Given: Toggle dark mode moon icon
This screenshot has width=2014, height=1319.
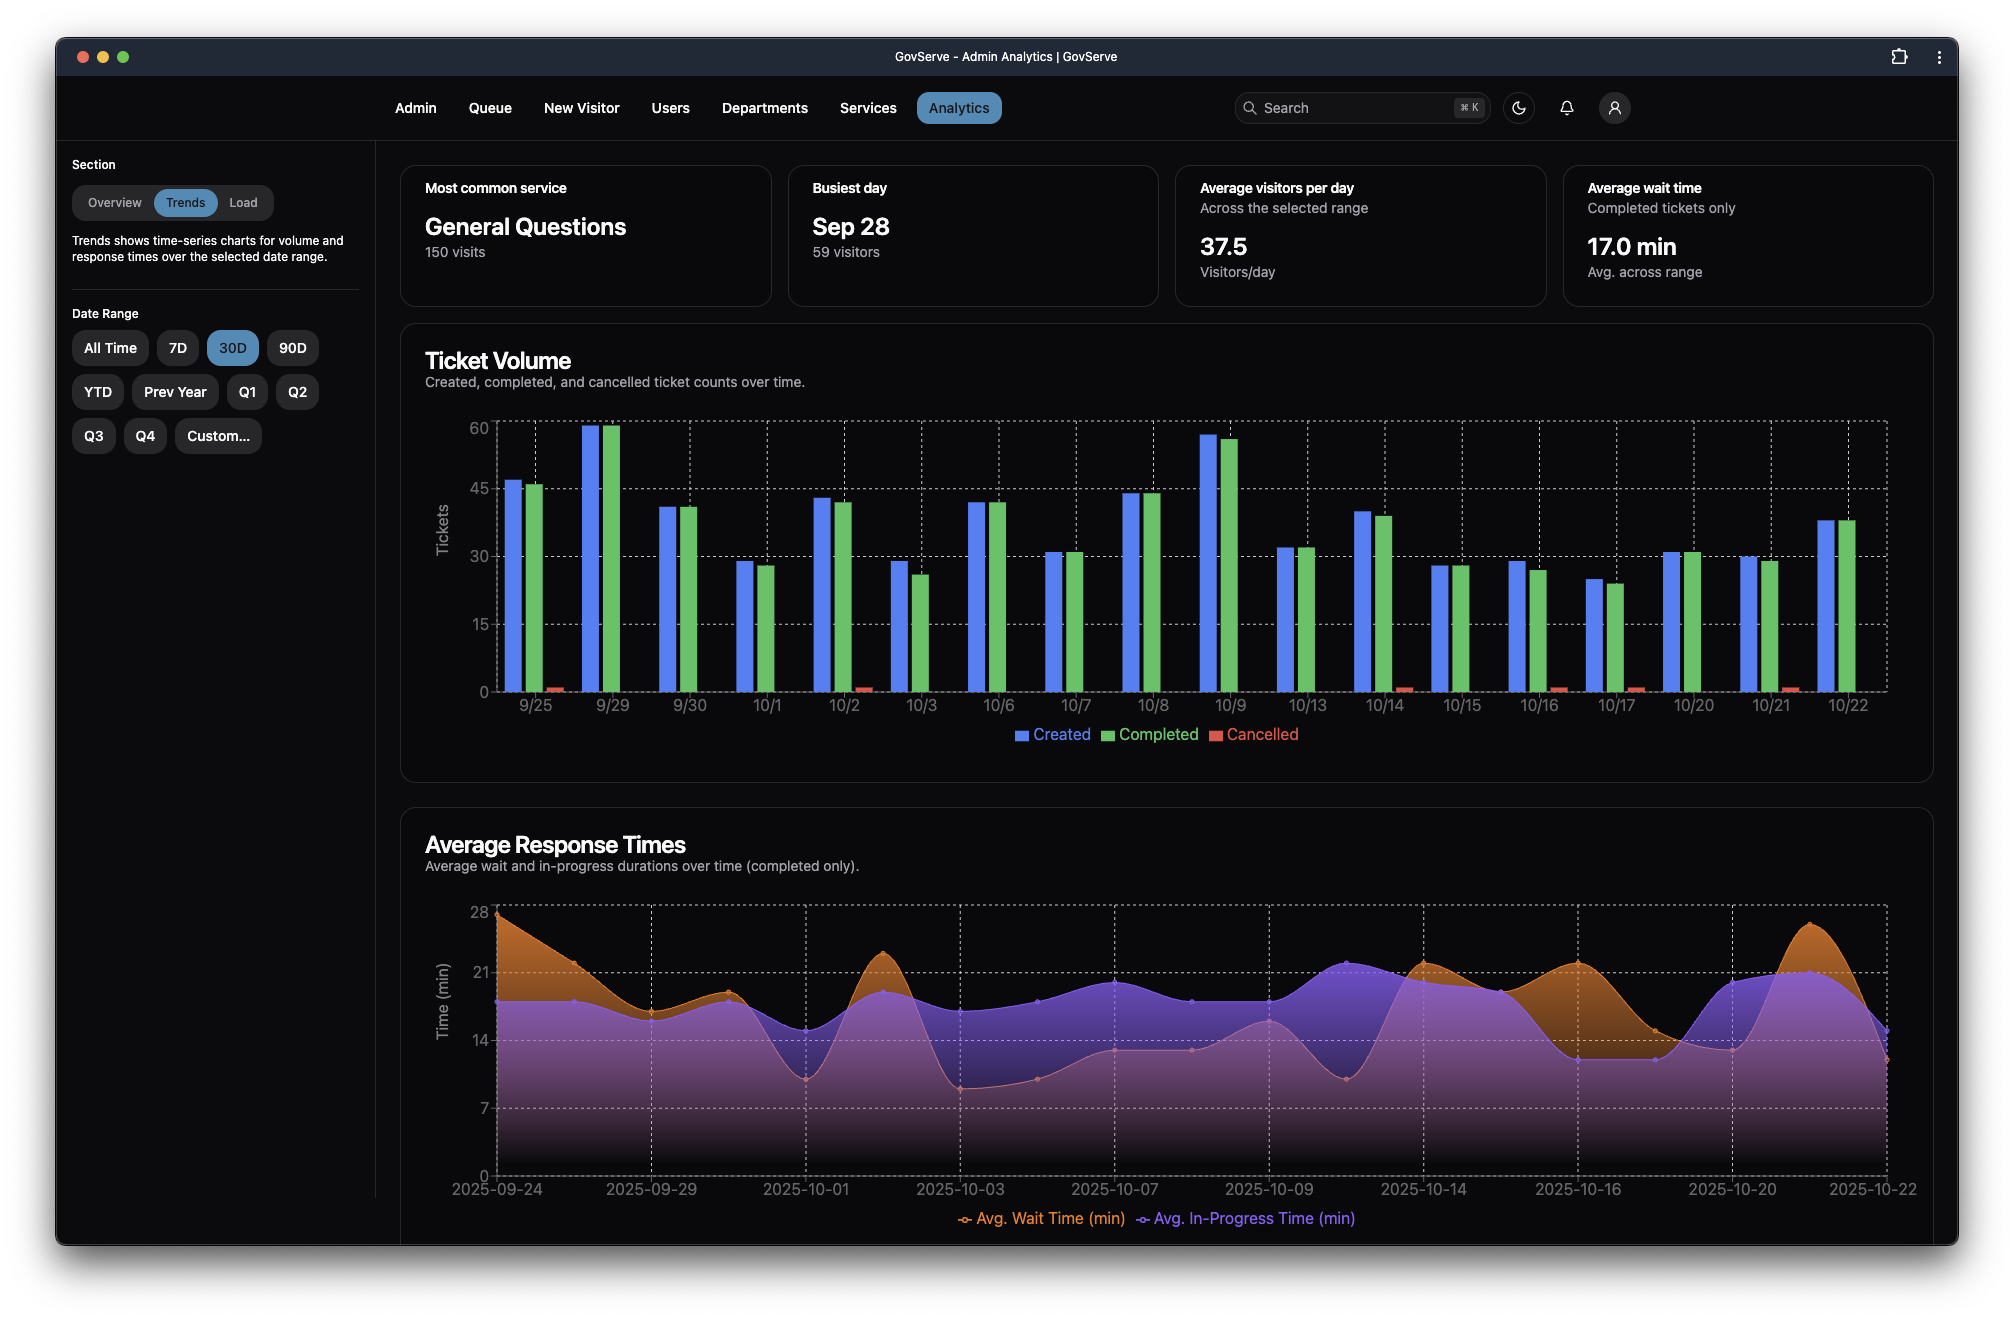Looking at the screenshot, I should pyautogui.click(x=1518, y=108).
